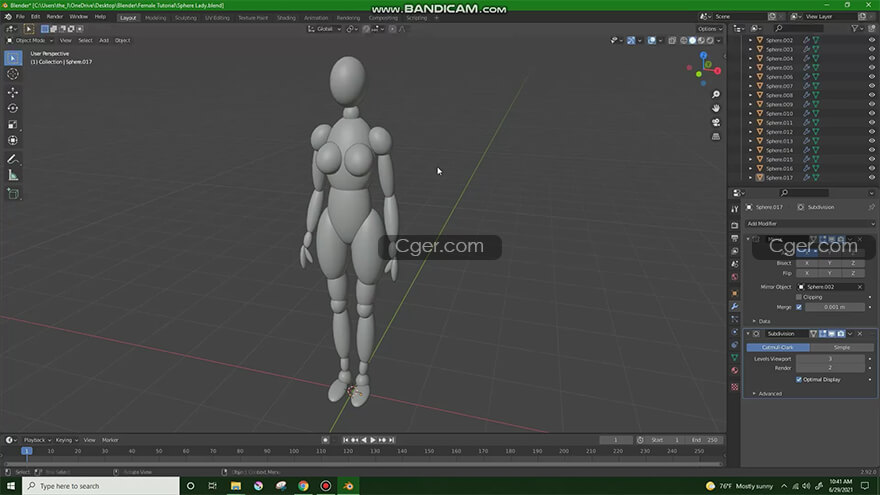880x495 pixels.
Task: Switch to wireframe viewport shading
Action: [684, 40]
